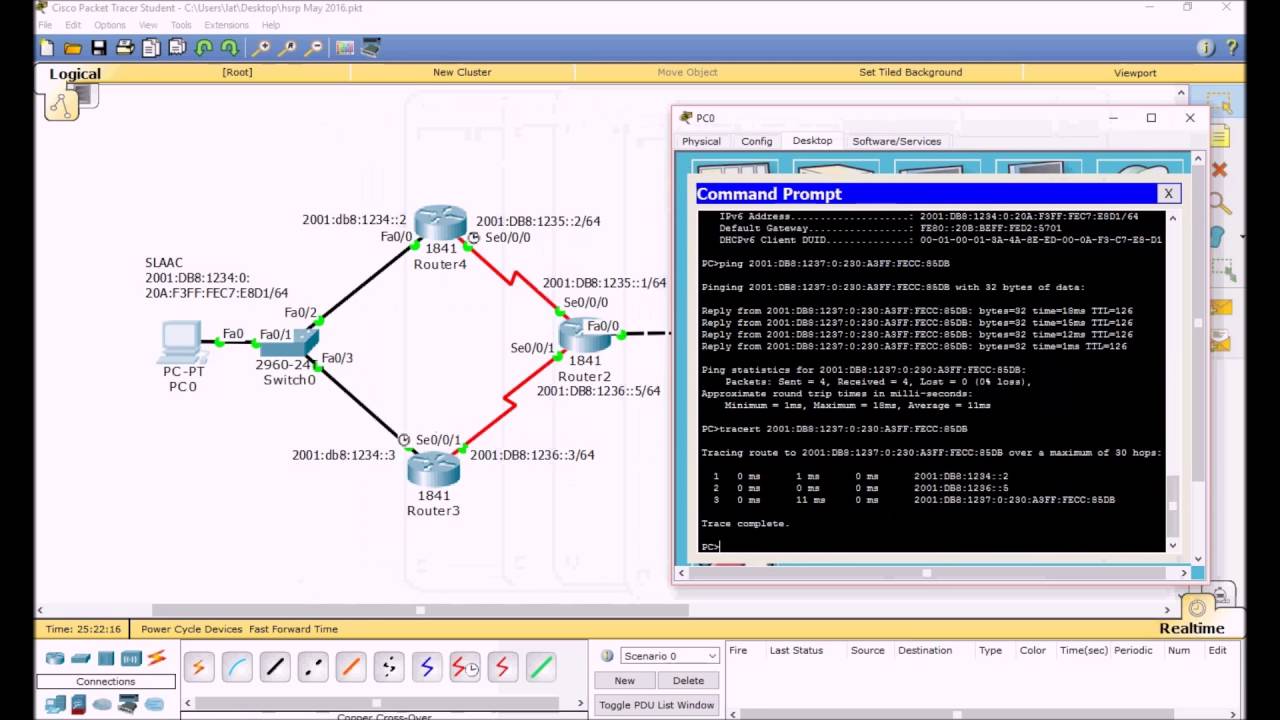Choose Serial DCE cable with clock
1280x720 pixels.
pos(465,667)
